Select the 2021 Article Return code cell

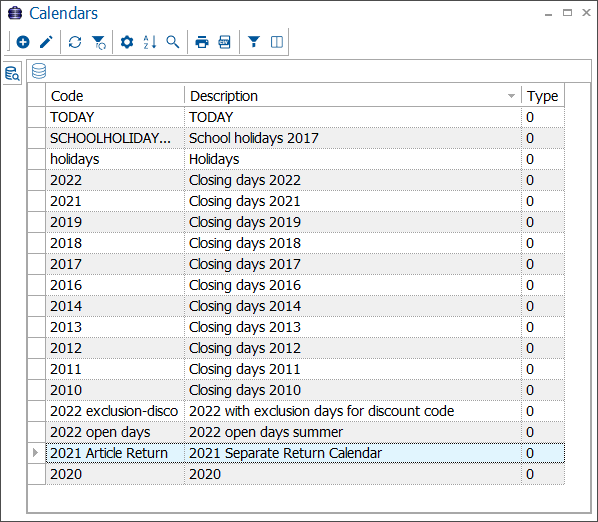(x=115, y=453)
